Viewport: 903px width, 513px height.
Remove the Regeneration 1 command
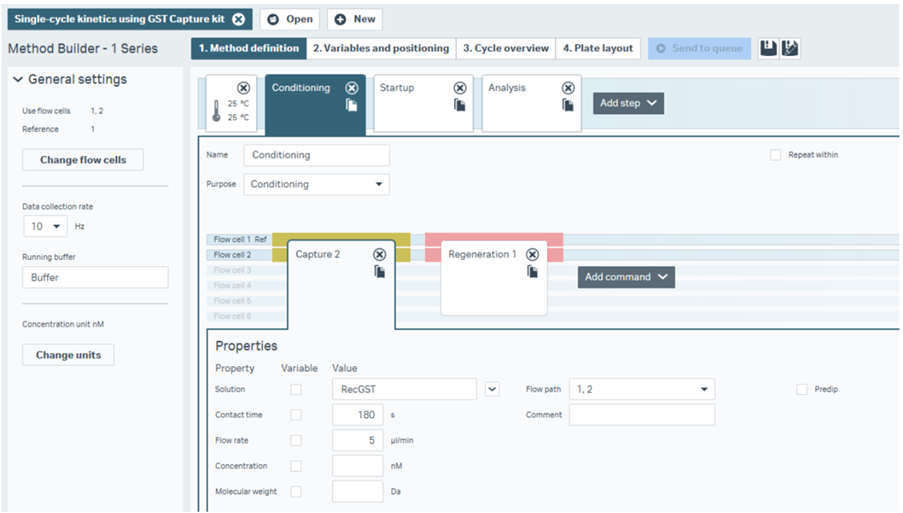[x=532, y=254]
